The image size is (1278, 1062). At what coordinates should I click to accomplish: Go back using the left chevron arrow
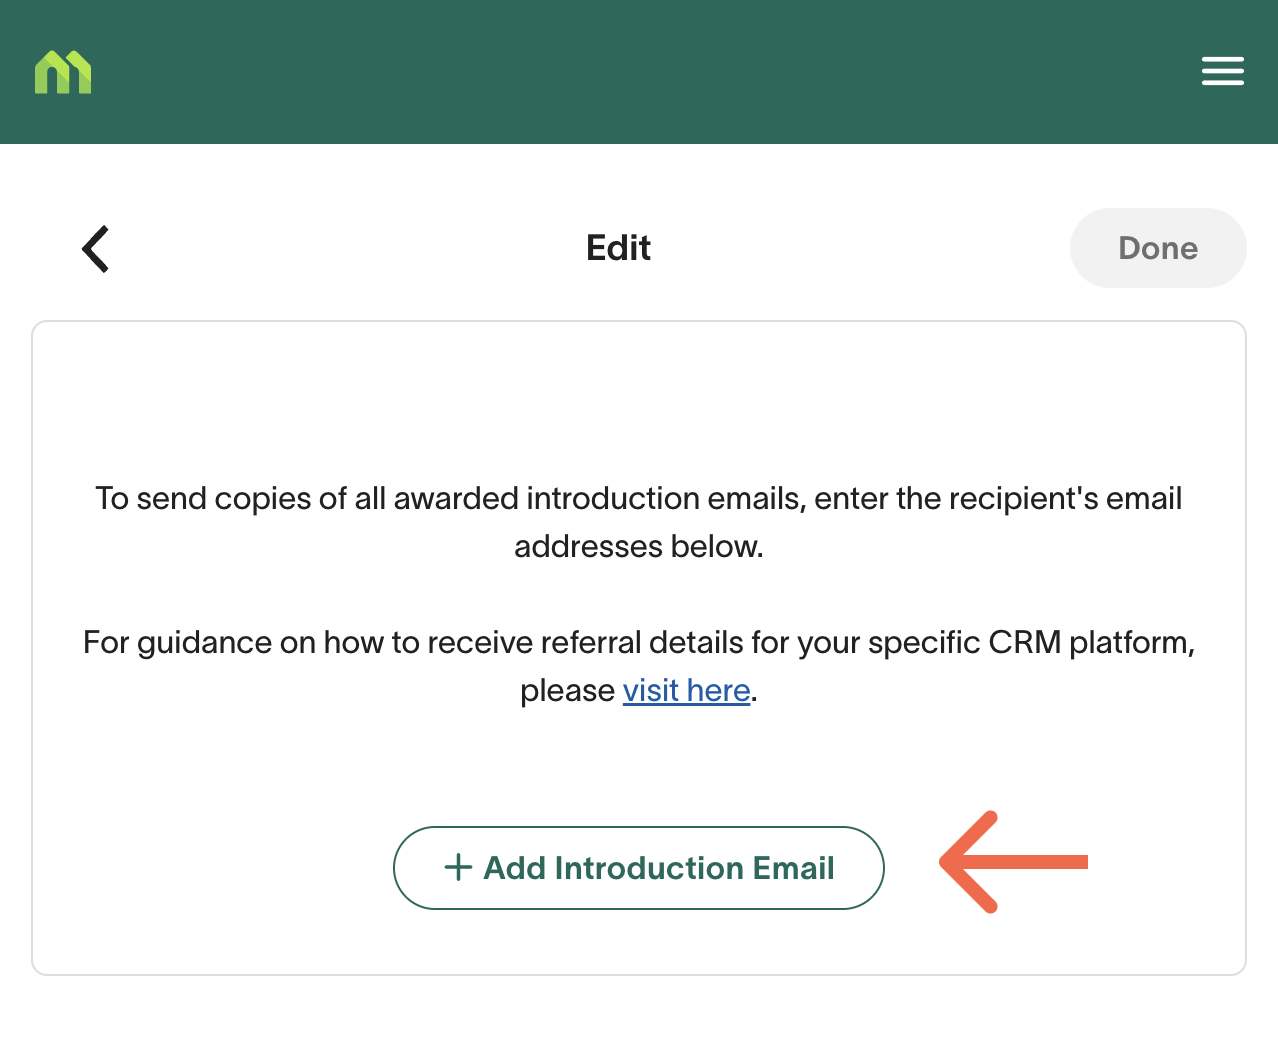tap(95, 249)
